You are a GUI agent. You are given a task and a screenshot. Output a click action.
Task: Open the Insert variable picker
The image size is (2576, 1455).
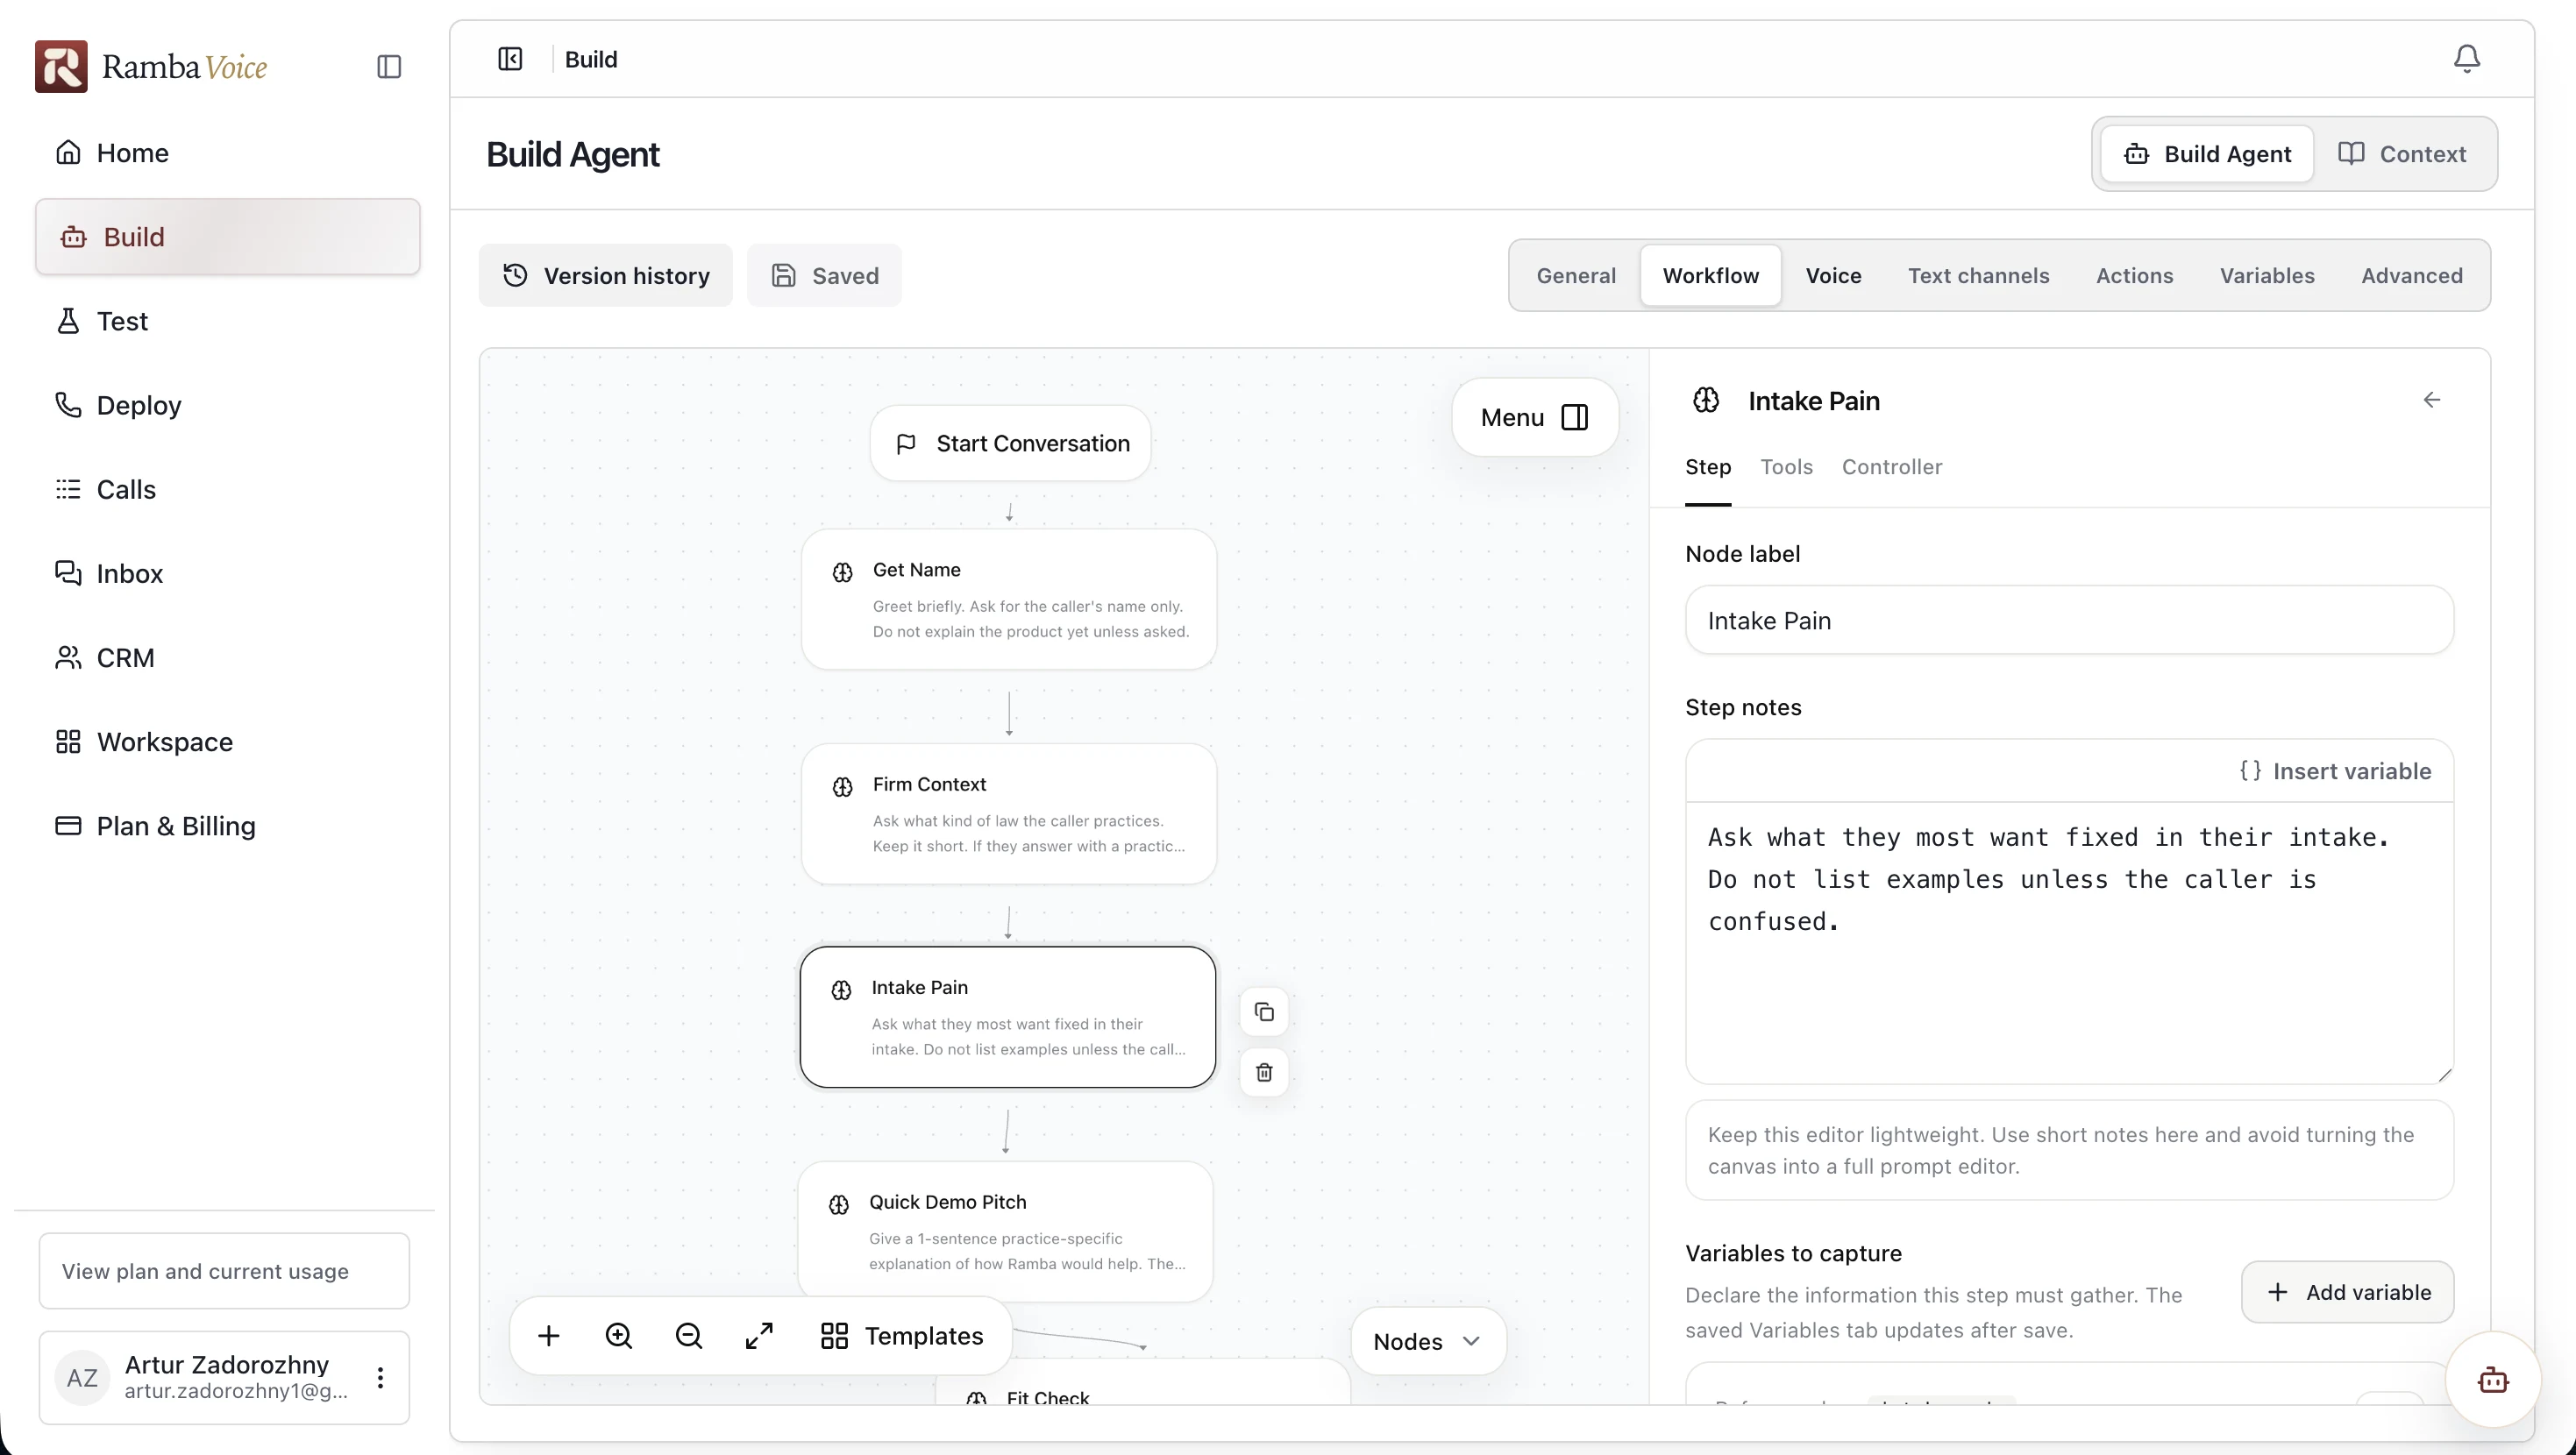2335,771
